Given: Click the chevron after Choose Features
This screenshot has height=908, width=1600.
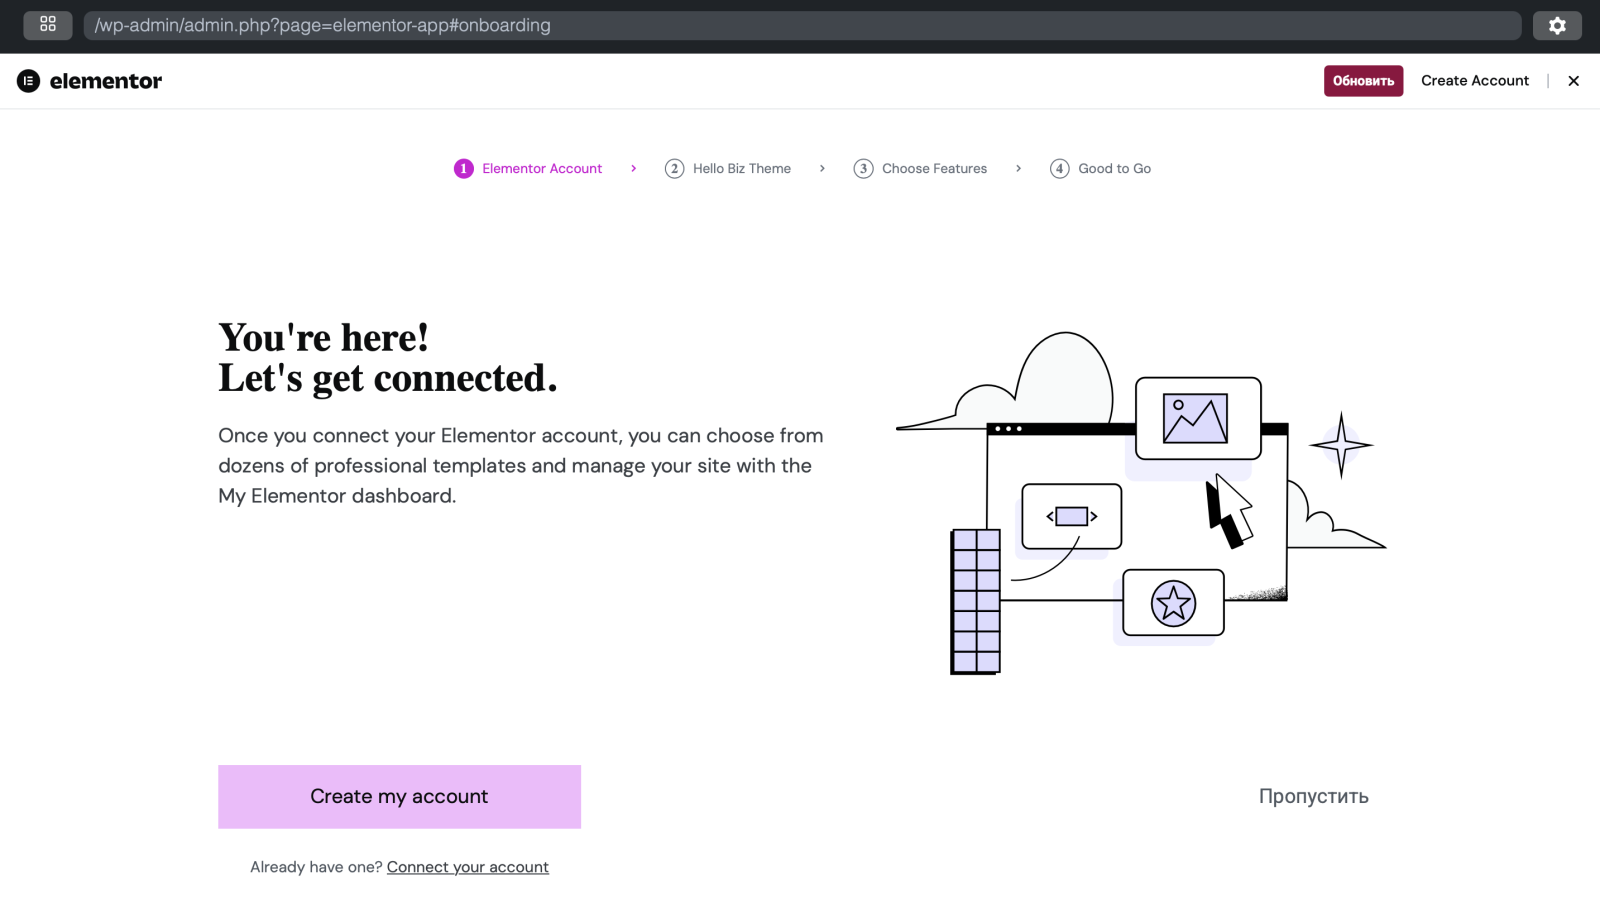Looking at the screenshot, I should click(1018, 169).
